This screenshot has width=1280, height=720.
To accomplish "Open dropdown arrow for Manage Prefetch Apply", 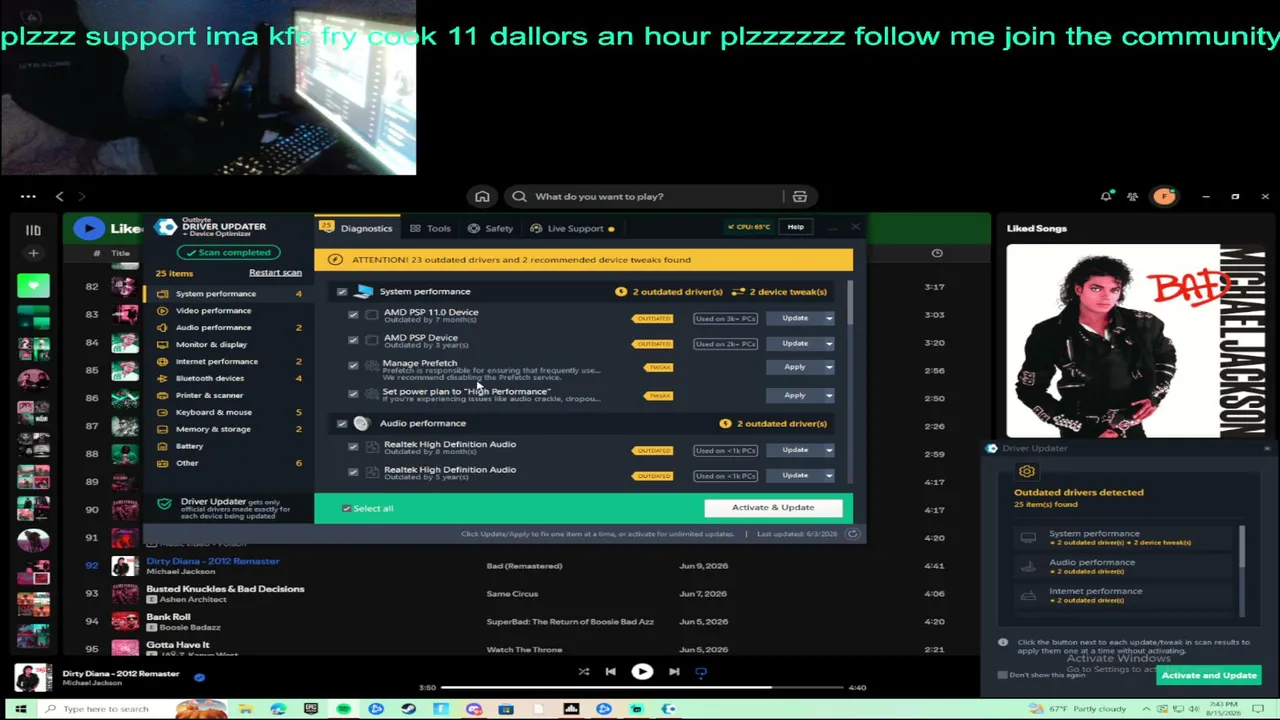I will (x=829, y=367).
